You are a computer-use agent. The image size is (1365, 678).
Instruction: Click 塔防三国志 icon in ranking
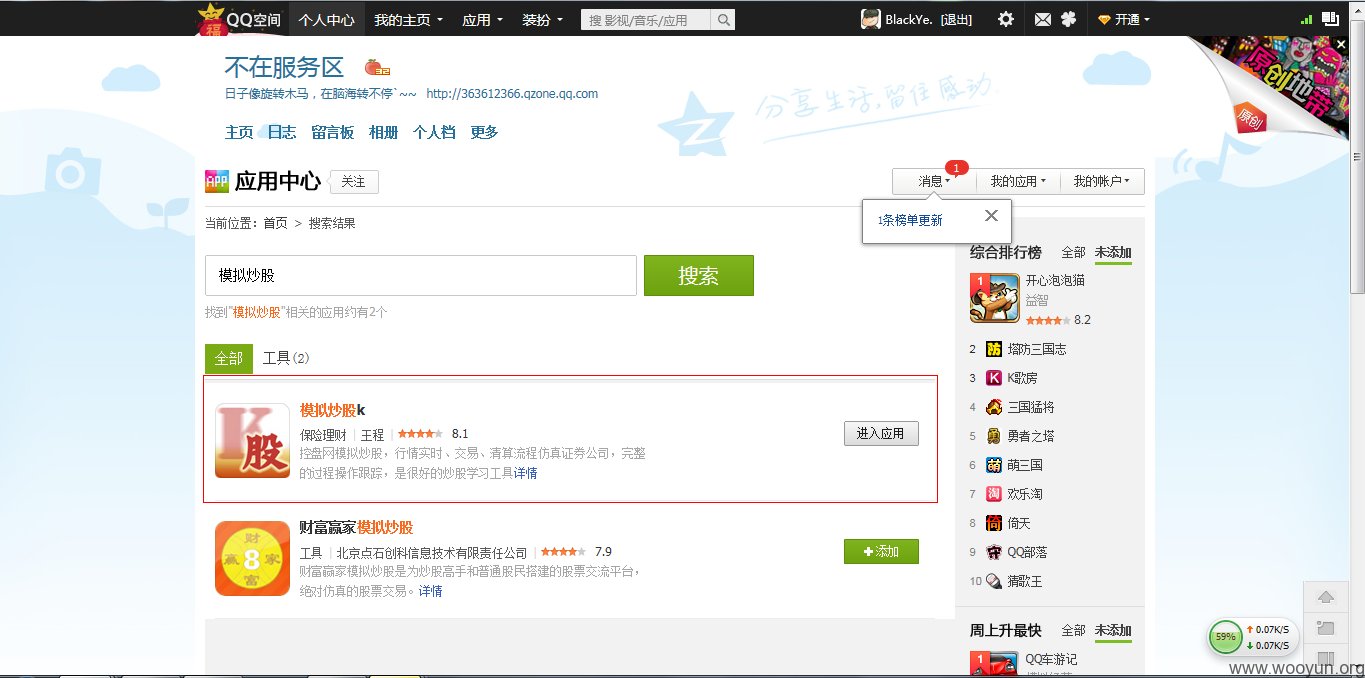click(x=994, y=349)
